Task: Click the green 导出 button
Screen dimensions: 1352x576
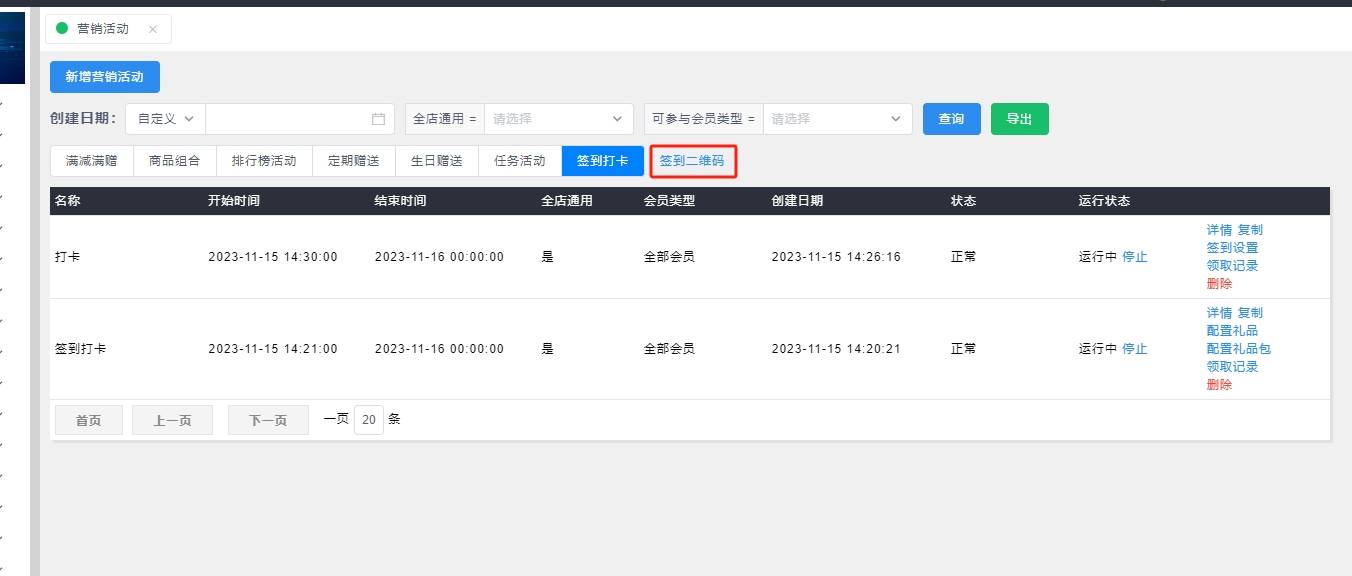Action: tap(1020, 119)
